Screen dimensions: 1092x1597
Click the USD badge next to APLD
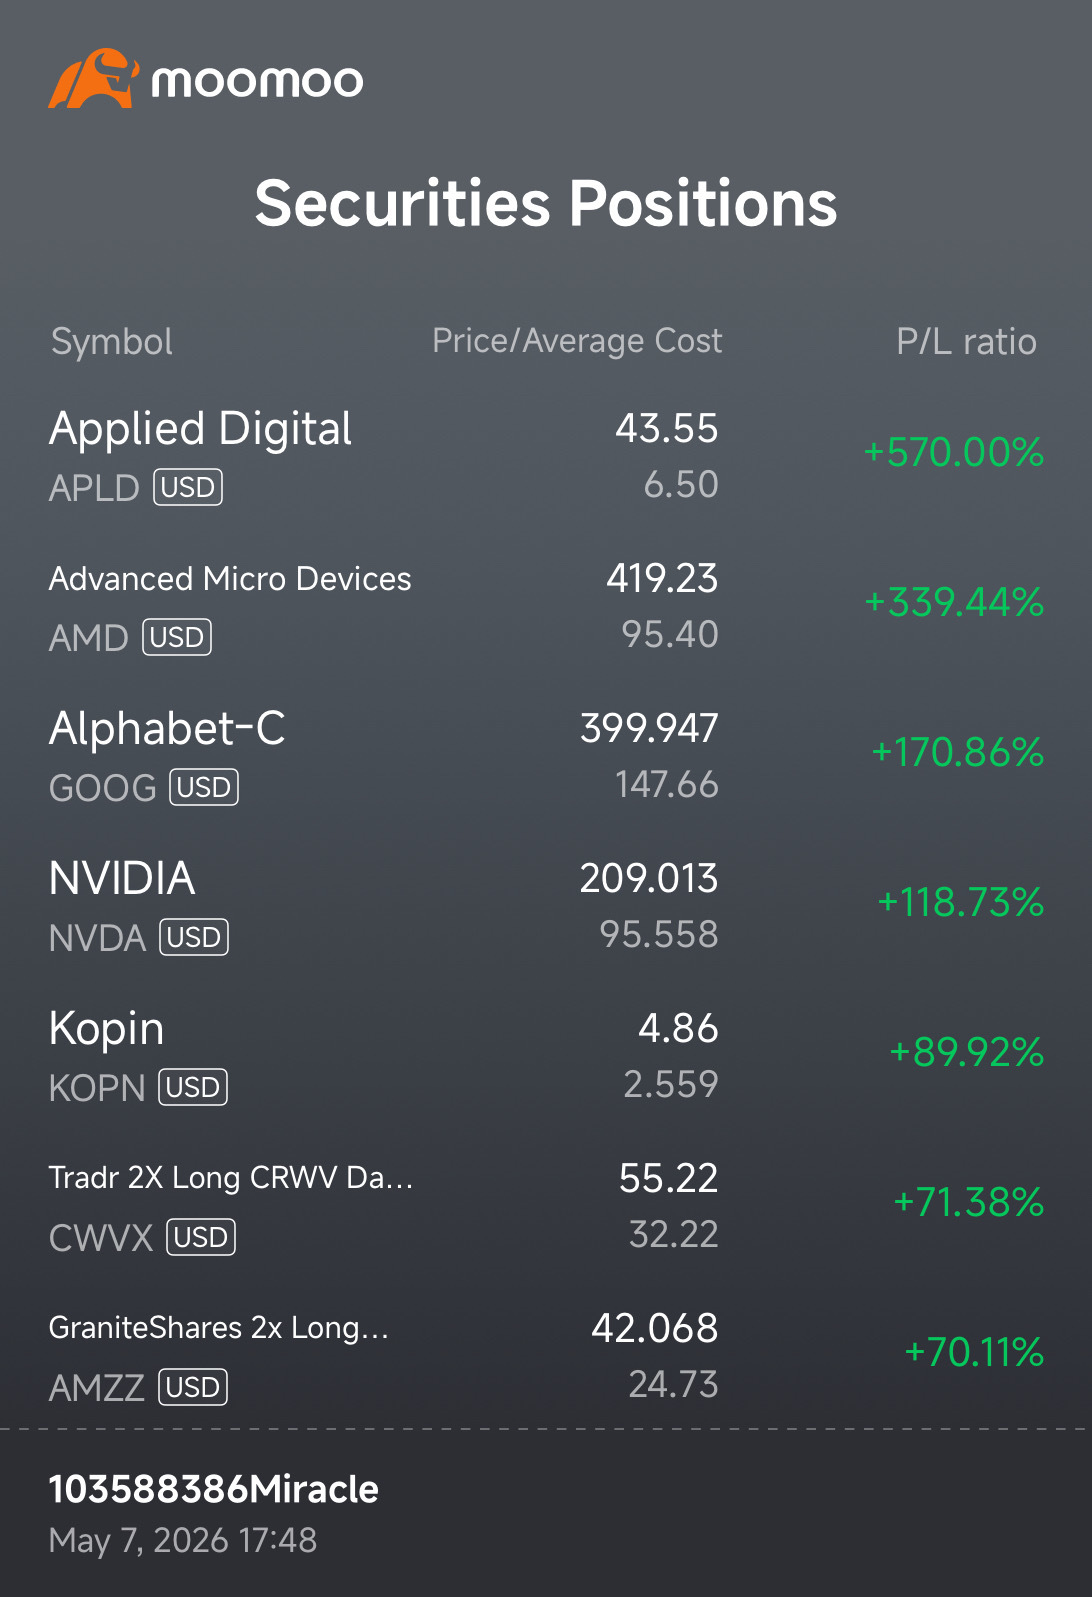coord(188,487)
